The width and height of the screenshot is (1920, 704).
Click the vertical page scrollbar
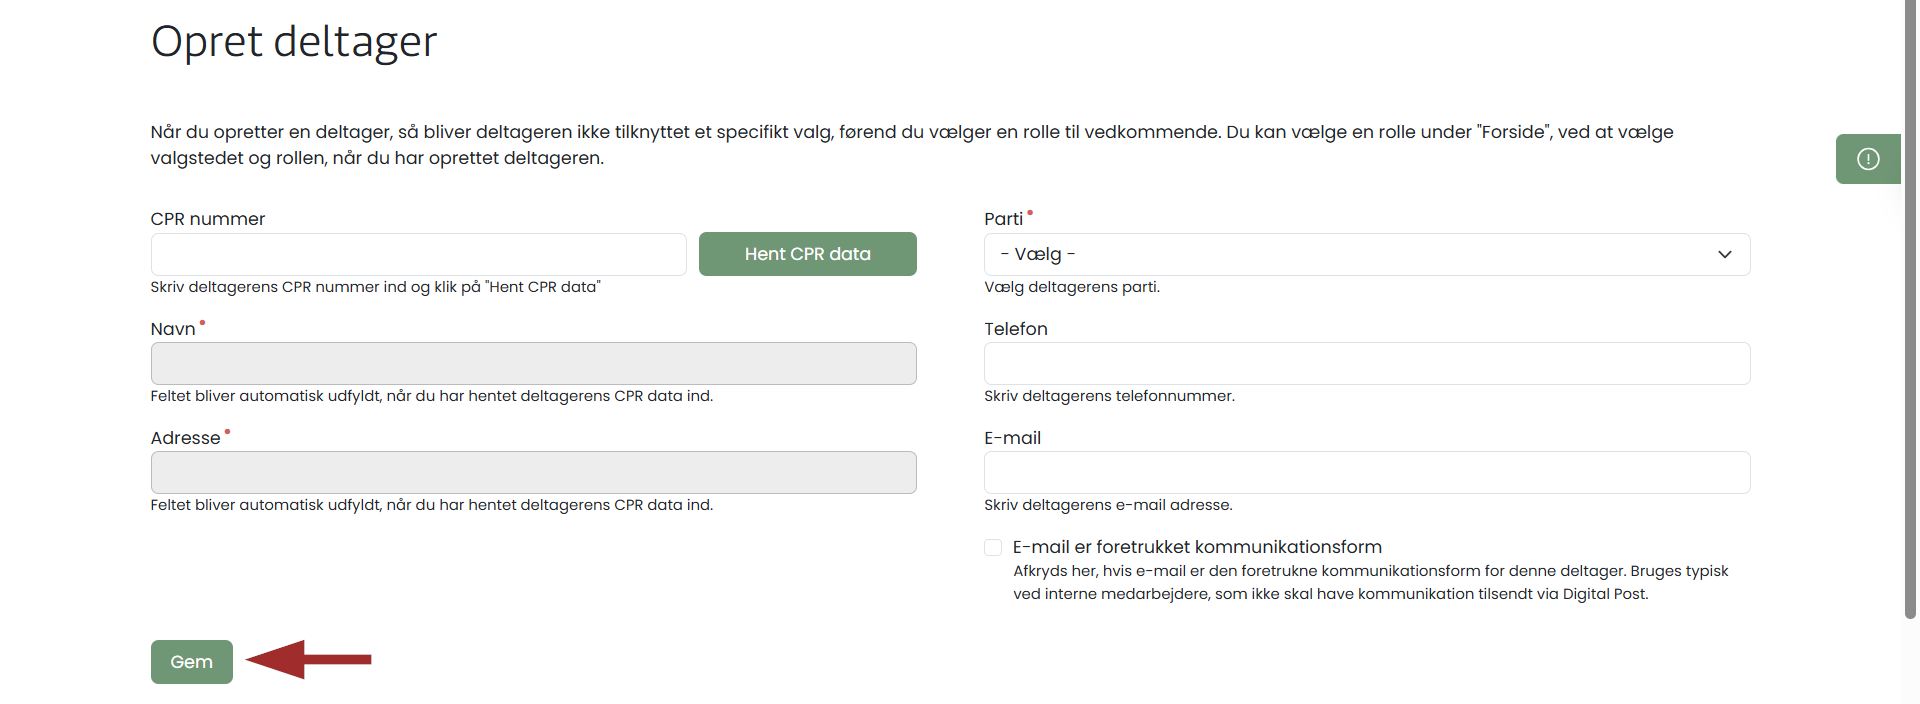(1910, 300)
